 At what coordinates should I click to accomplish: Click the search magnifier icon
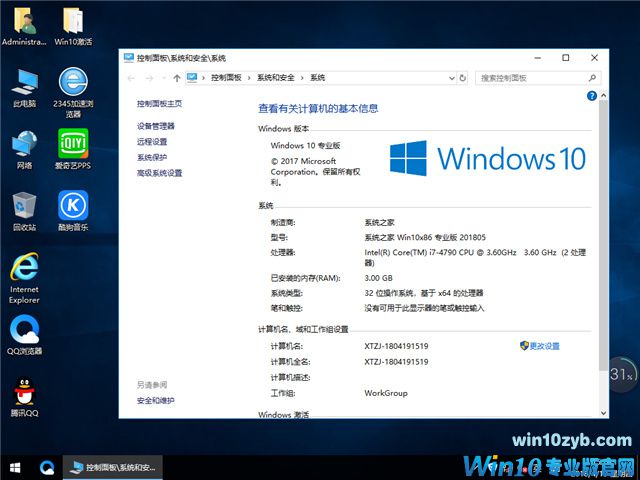tap(592, 78)
